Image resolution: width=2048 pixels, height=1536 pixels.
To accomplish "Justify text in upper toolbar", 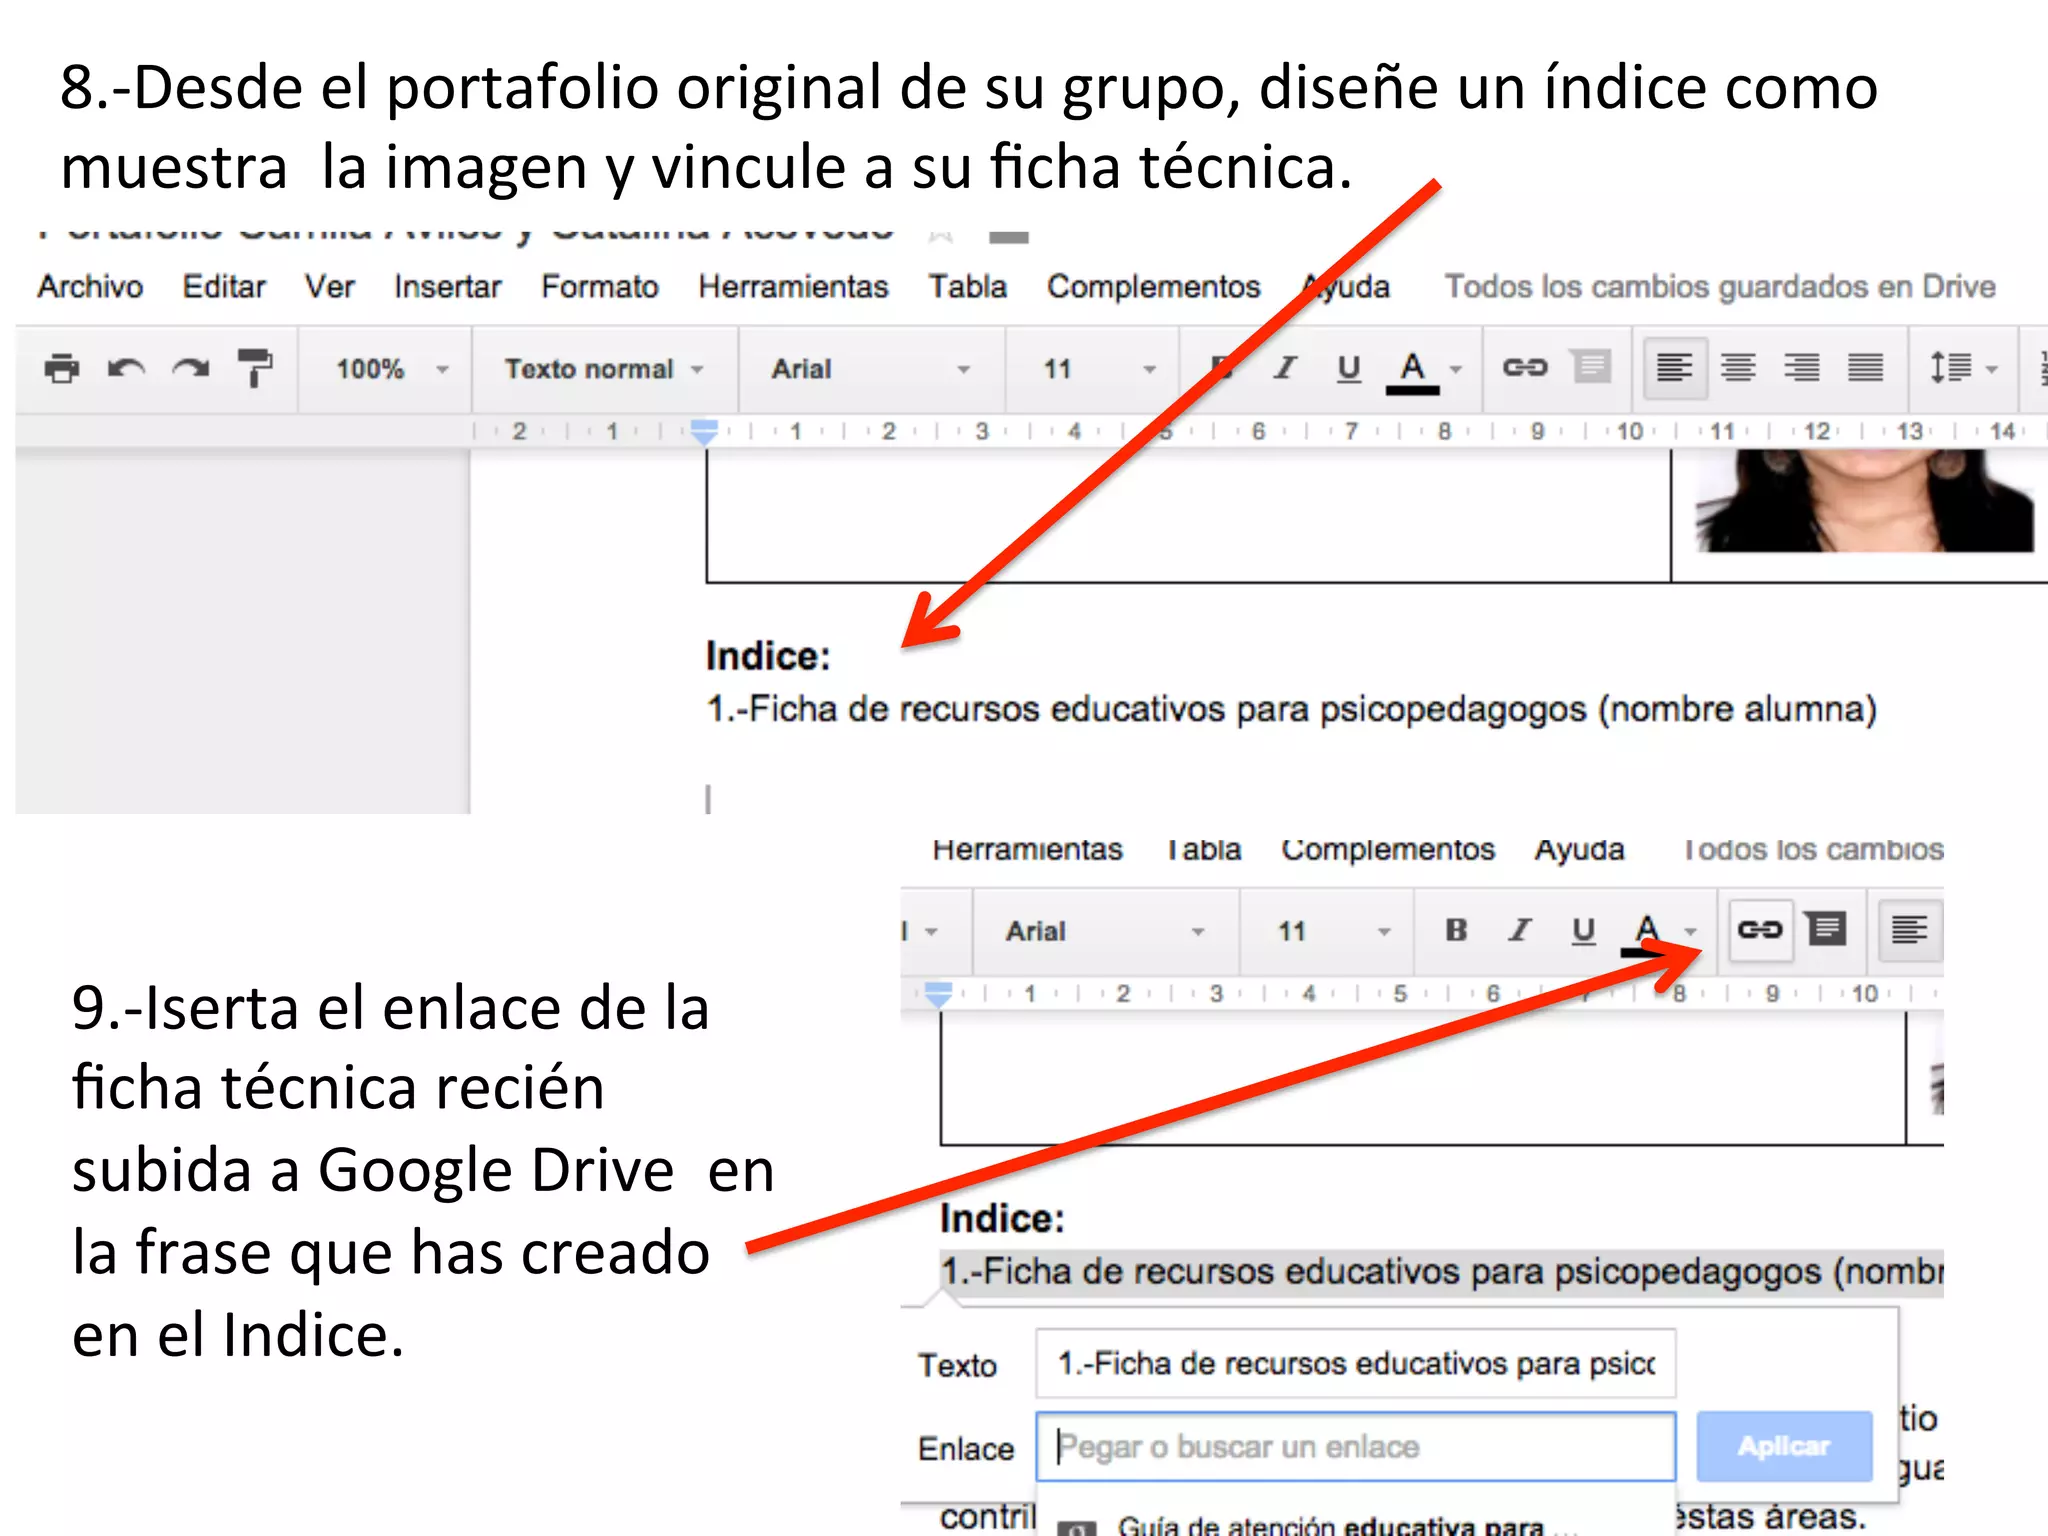I will click(1866, 368).
